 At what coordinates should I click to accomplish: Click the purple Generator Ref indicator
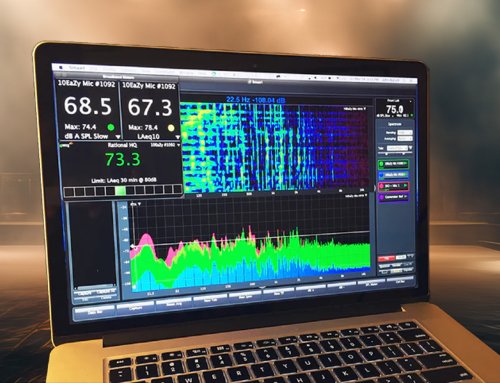pos(382,197)
